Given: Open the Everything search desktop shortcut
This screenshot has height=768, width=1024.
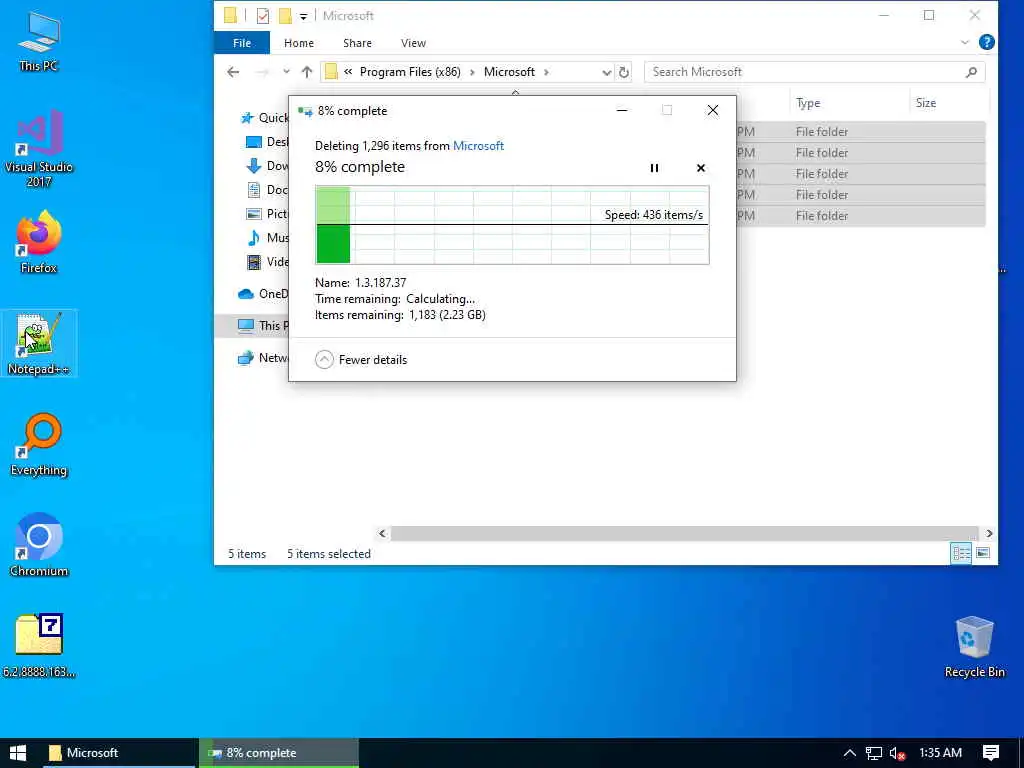Looking at the screenshot, I should (x=39, y=444).
